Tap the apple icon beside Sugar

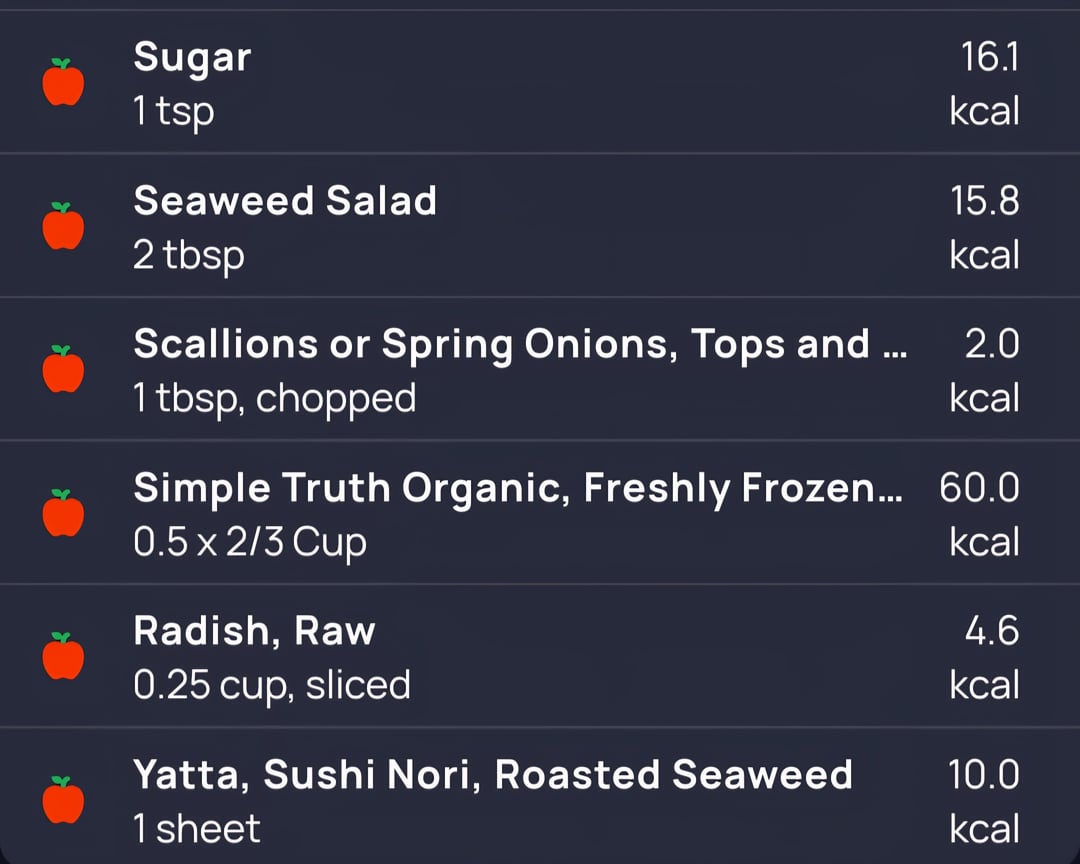click(63, 82)
